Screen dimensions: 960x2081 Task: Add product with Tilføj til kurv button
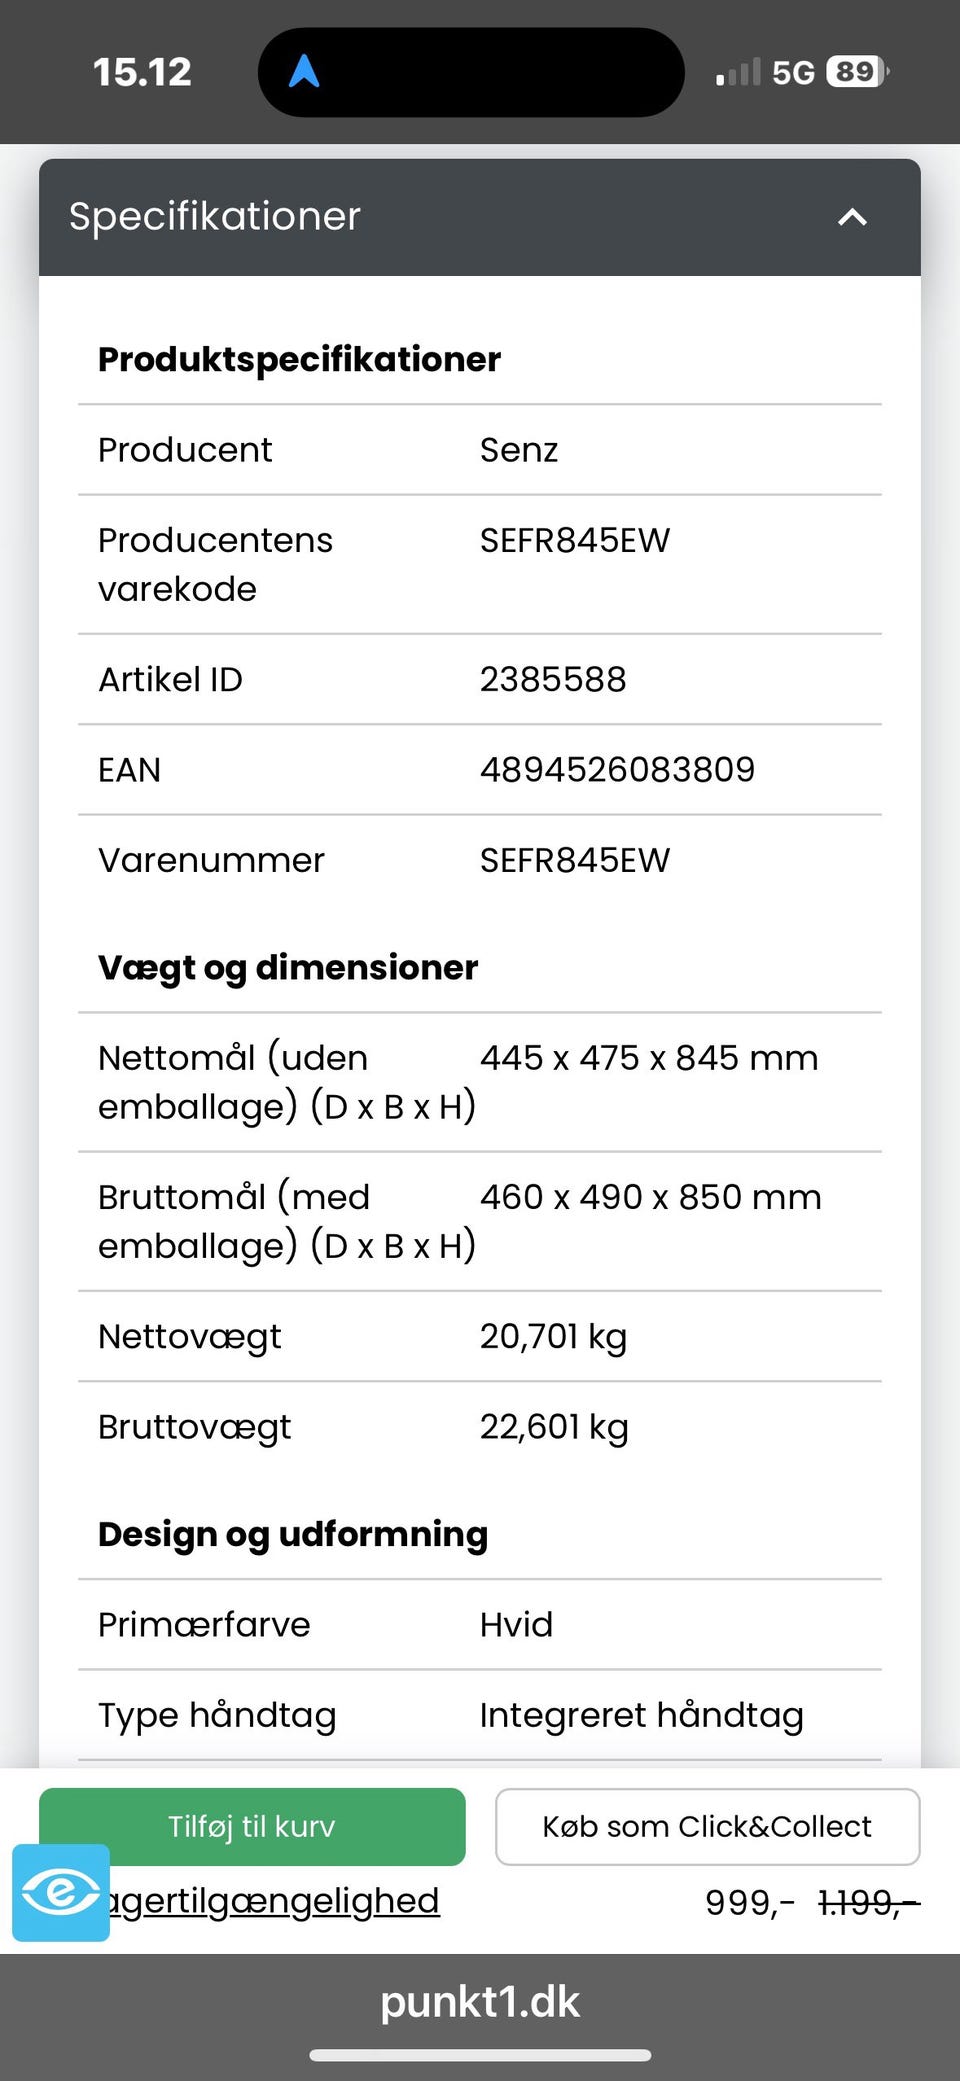(252, 1826)
